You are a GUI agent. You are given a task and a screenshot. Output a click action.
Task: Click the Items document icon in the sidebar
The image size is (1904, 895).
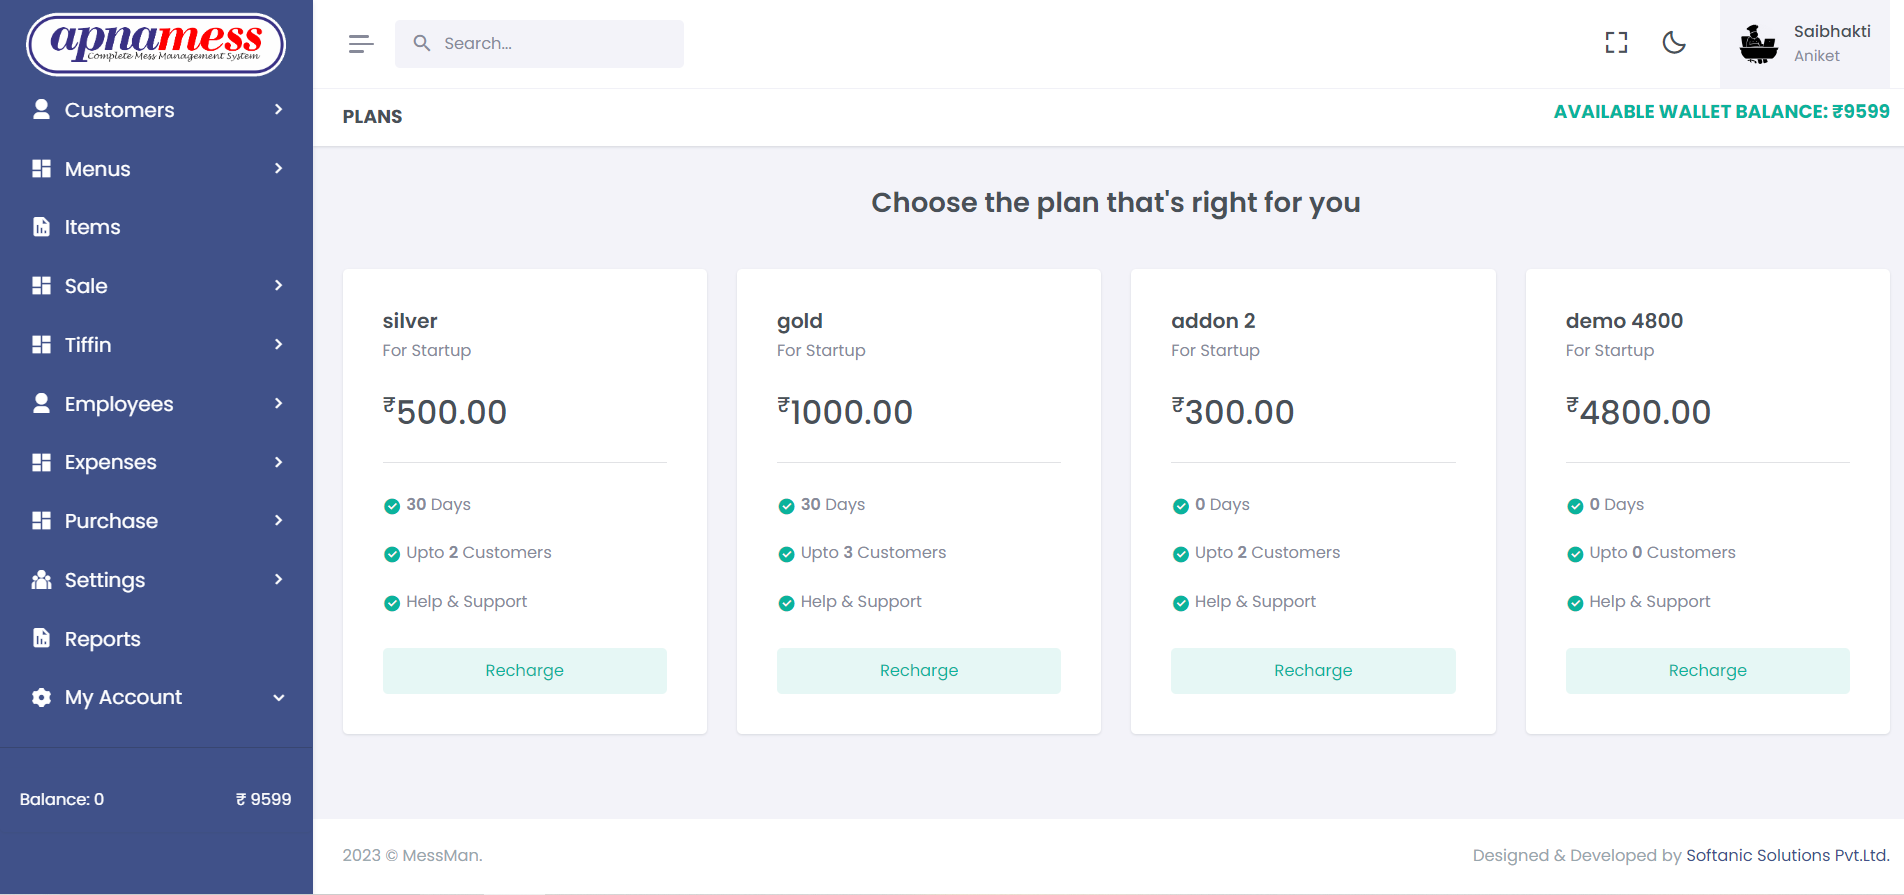tap(41, 227)
